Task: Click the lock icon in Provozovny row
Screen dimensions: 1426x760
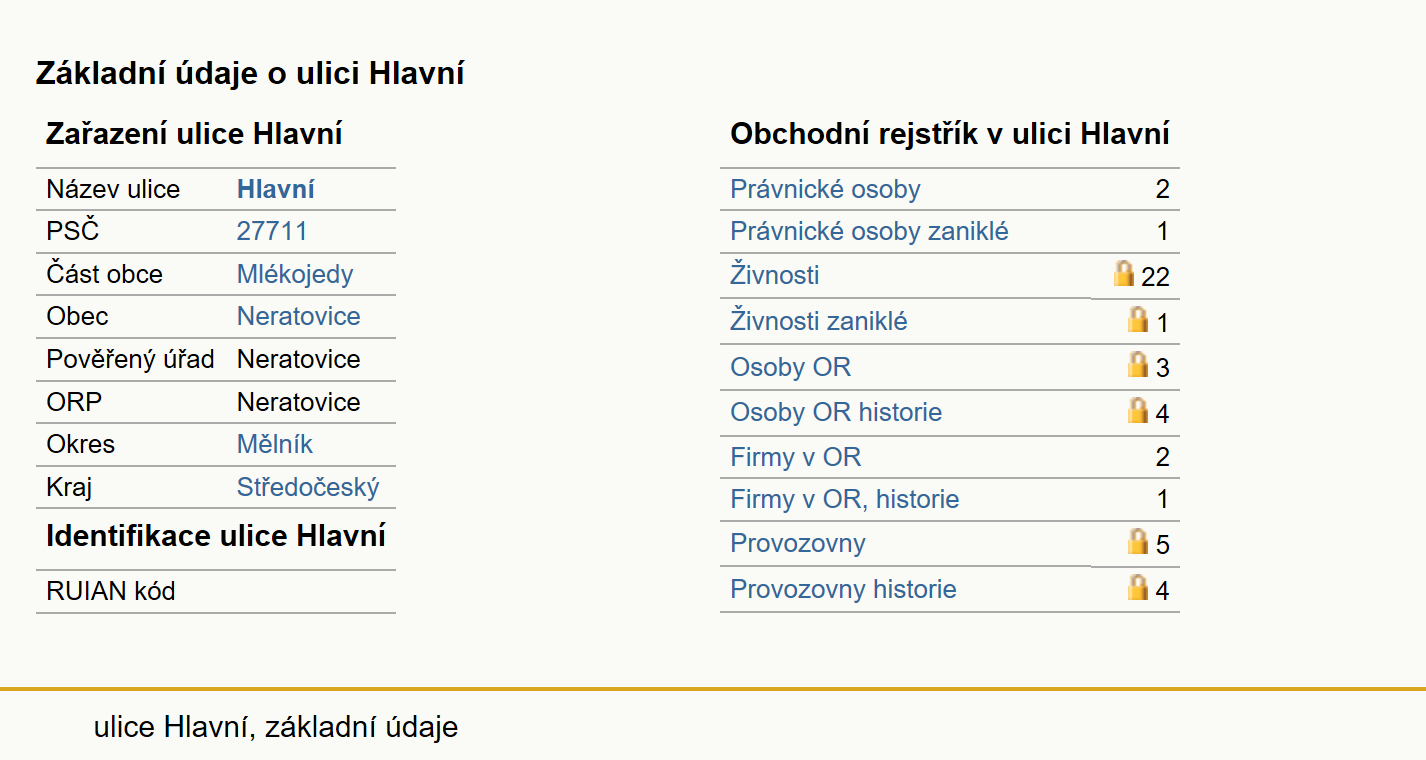Action: point(1138,541)
